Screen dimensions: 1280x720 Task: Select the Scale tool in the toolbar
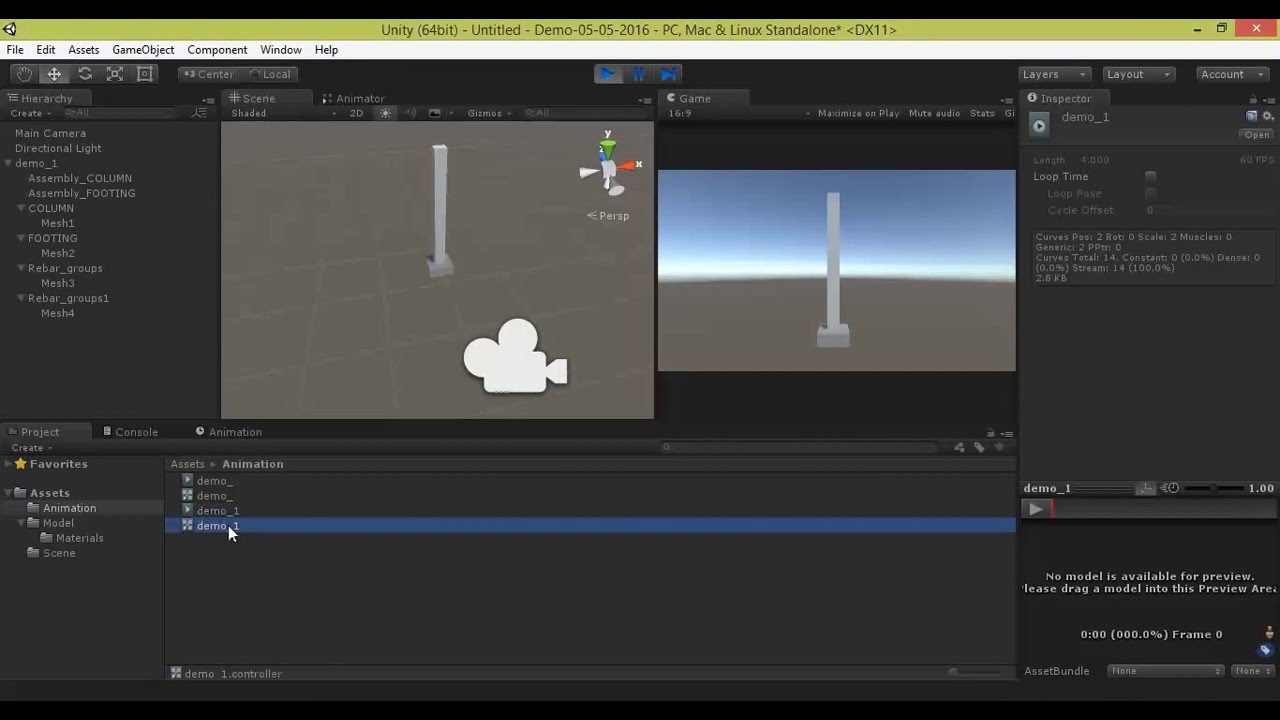click(115, 74)
